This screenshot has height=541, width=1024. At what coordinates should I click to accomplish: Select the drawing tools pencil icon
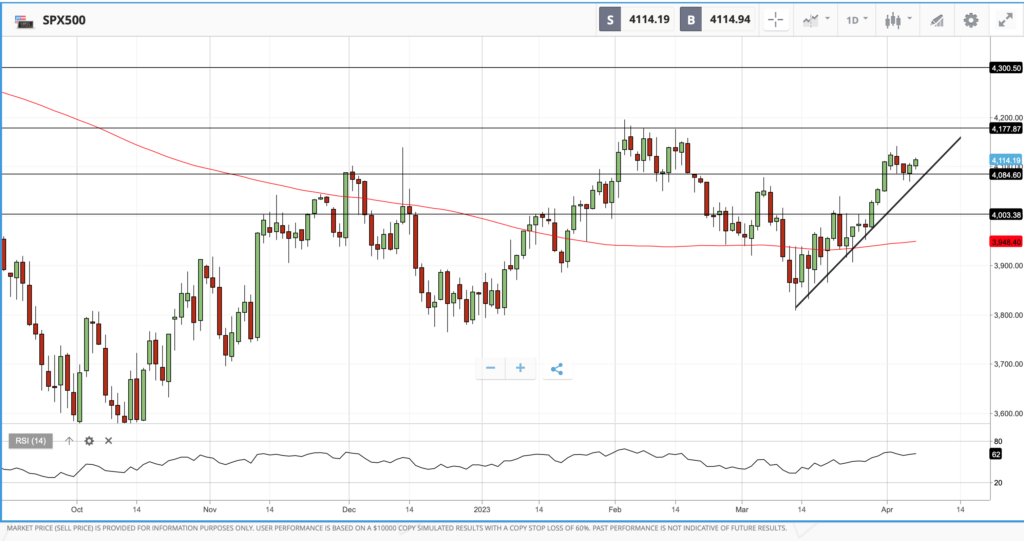[937, 19]
